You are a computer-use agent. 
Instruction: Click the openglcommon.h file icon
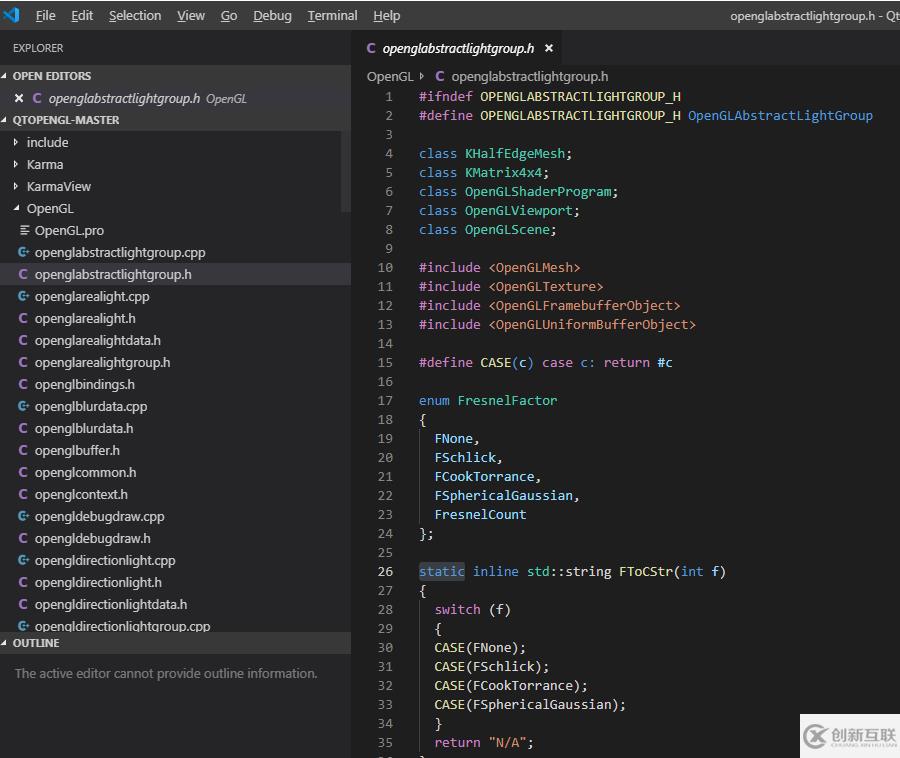click(23, 472)
